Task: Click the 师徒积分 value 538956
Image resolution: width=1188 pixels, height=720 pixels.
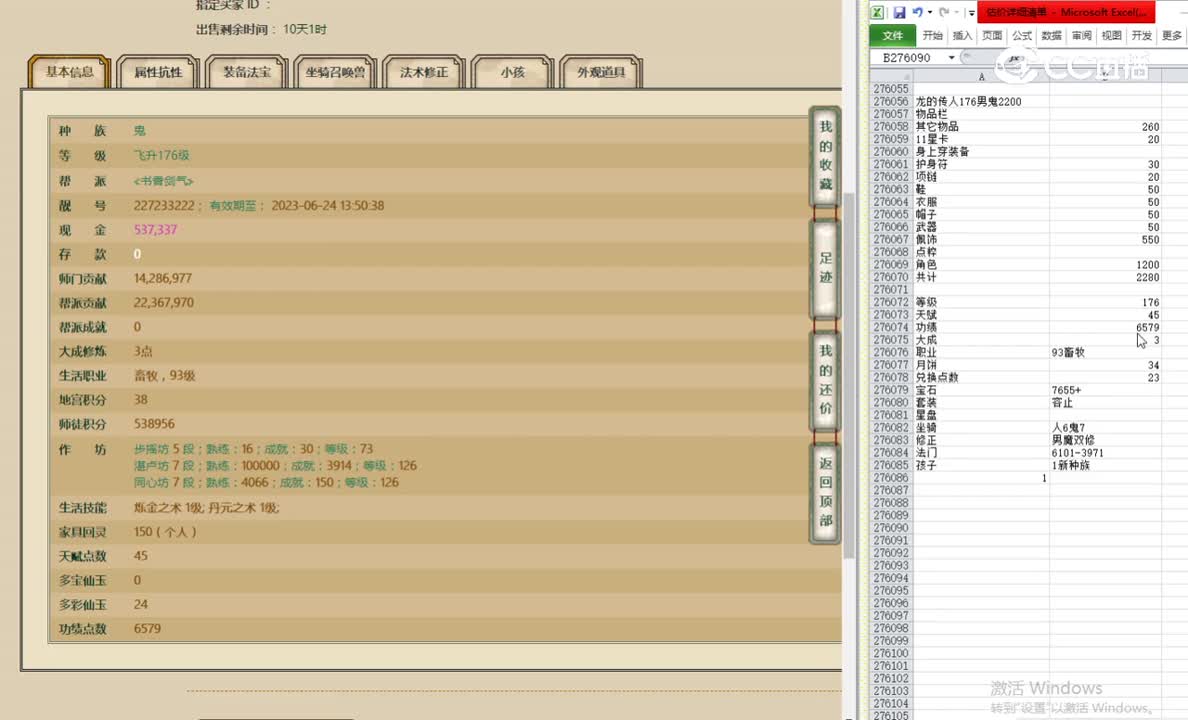Action: [155, 424]
